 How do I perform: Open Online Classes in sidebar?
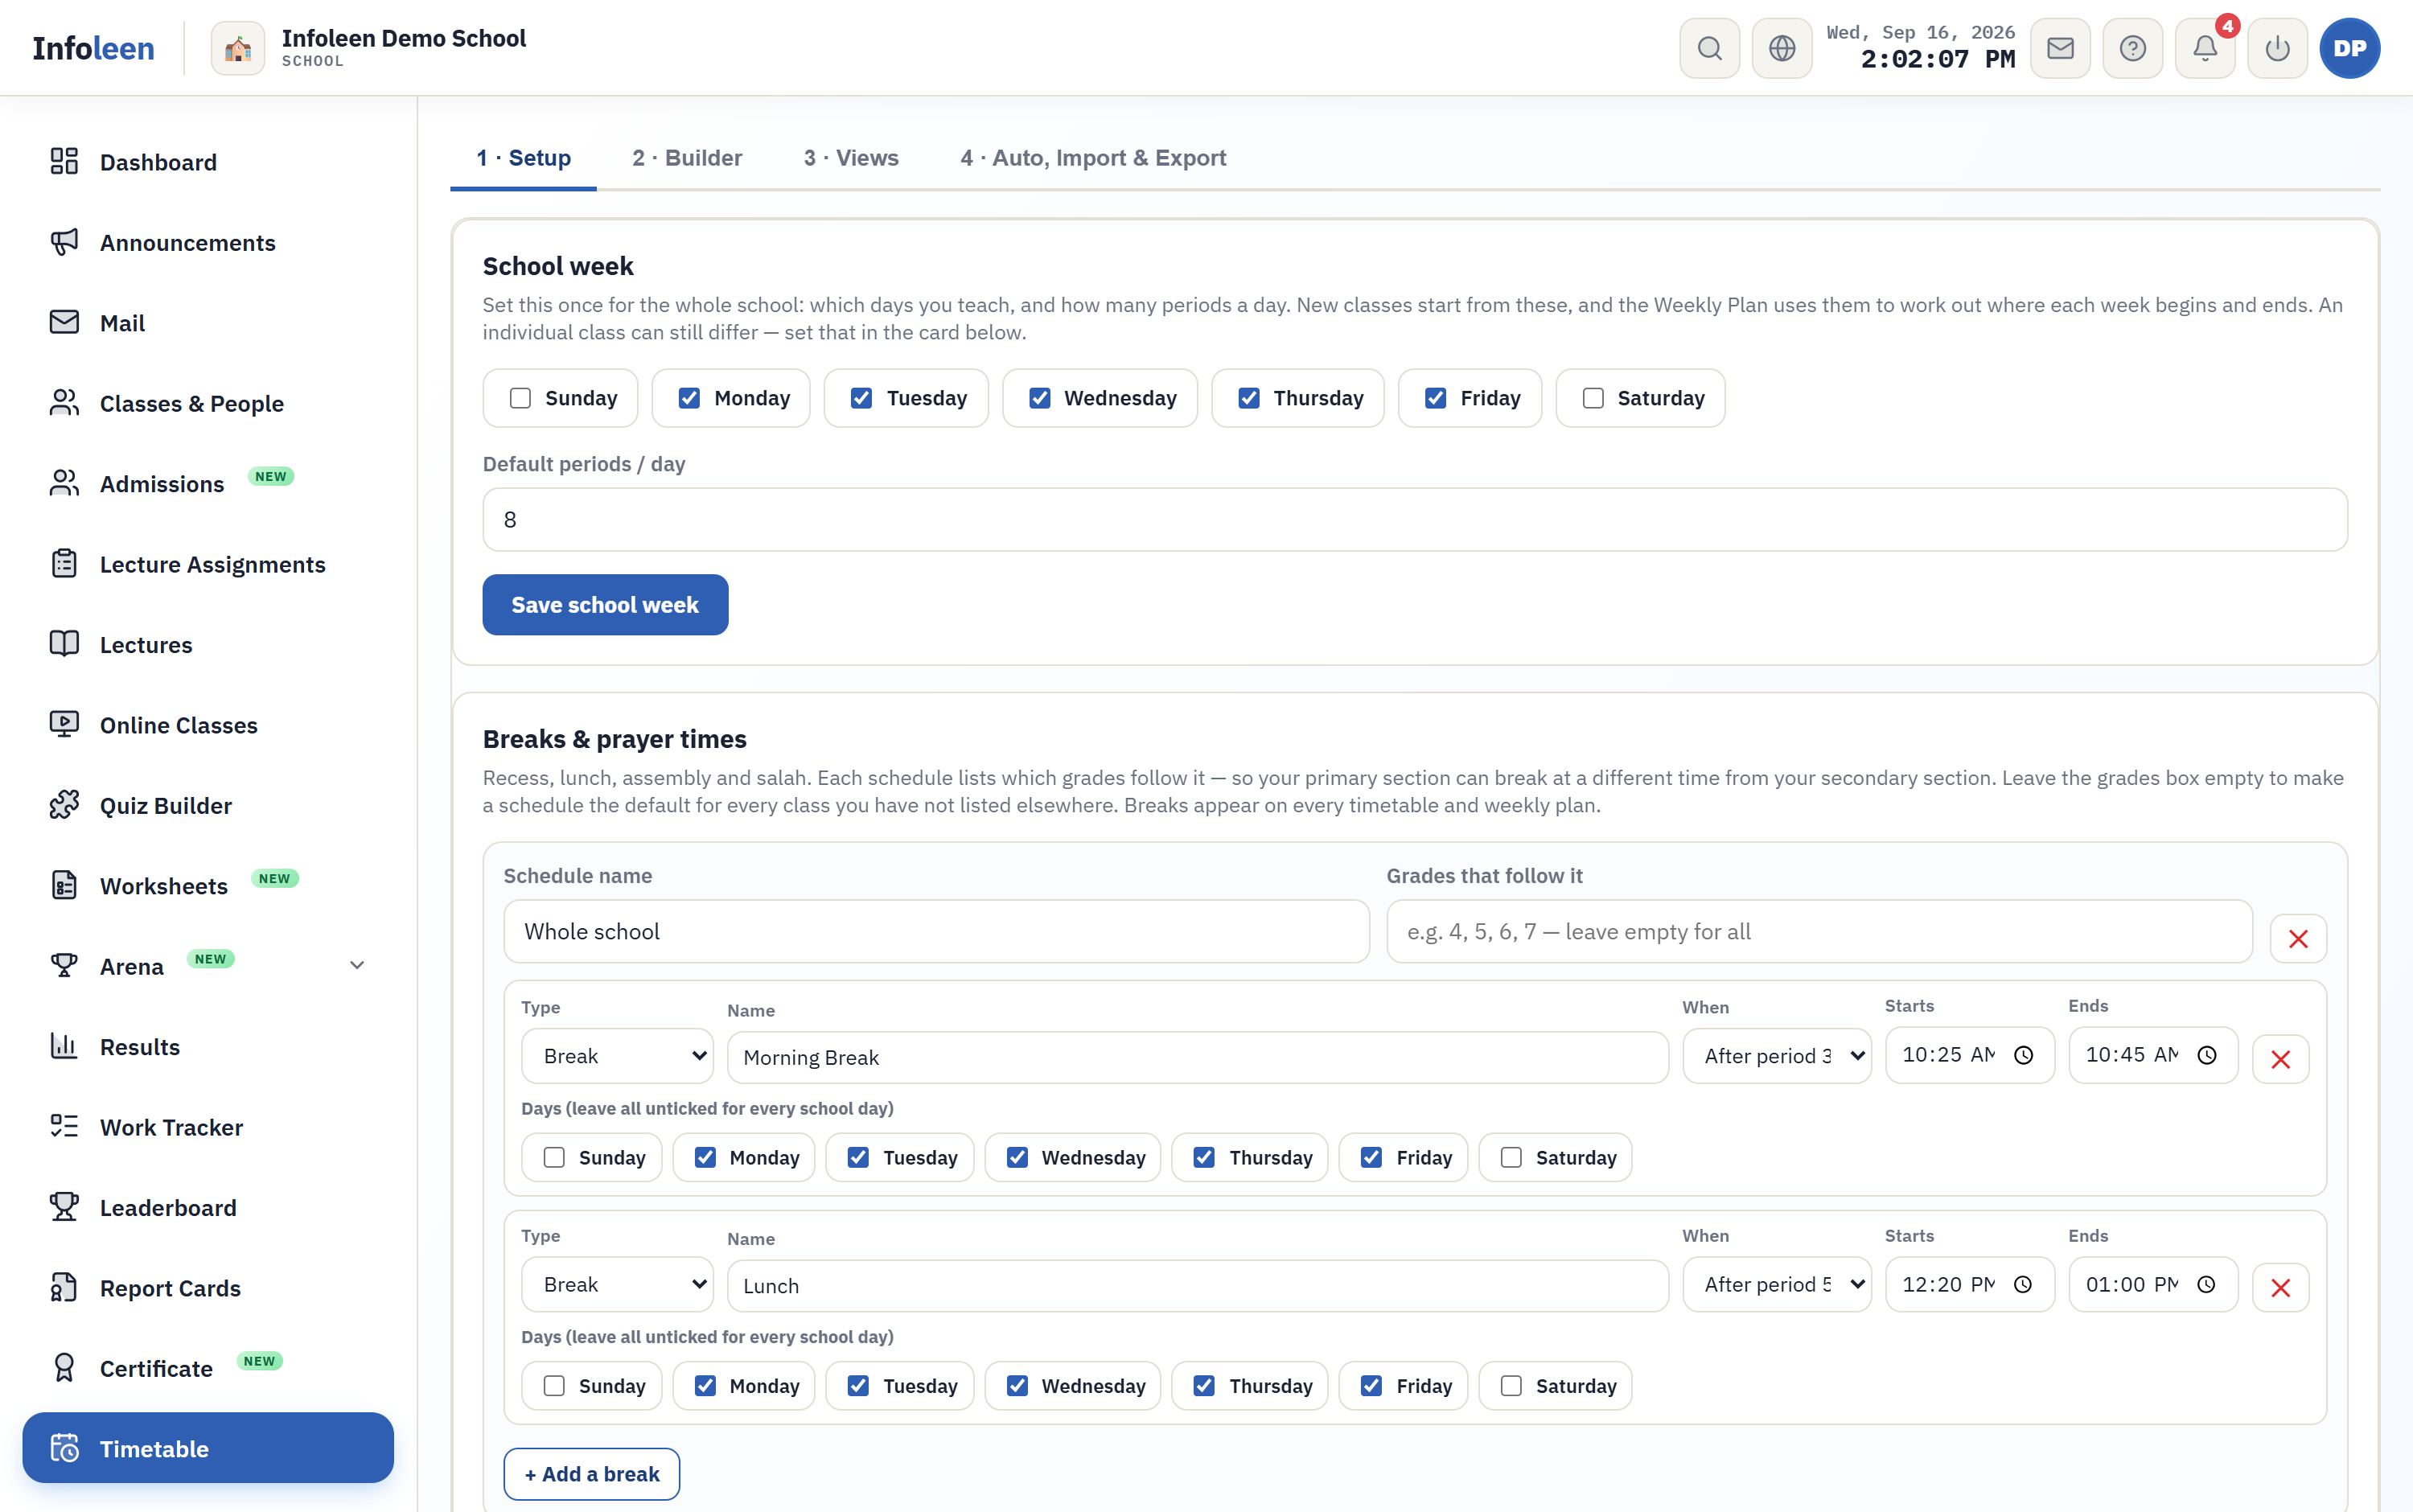click(208, 725)
